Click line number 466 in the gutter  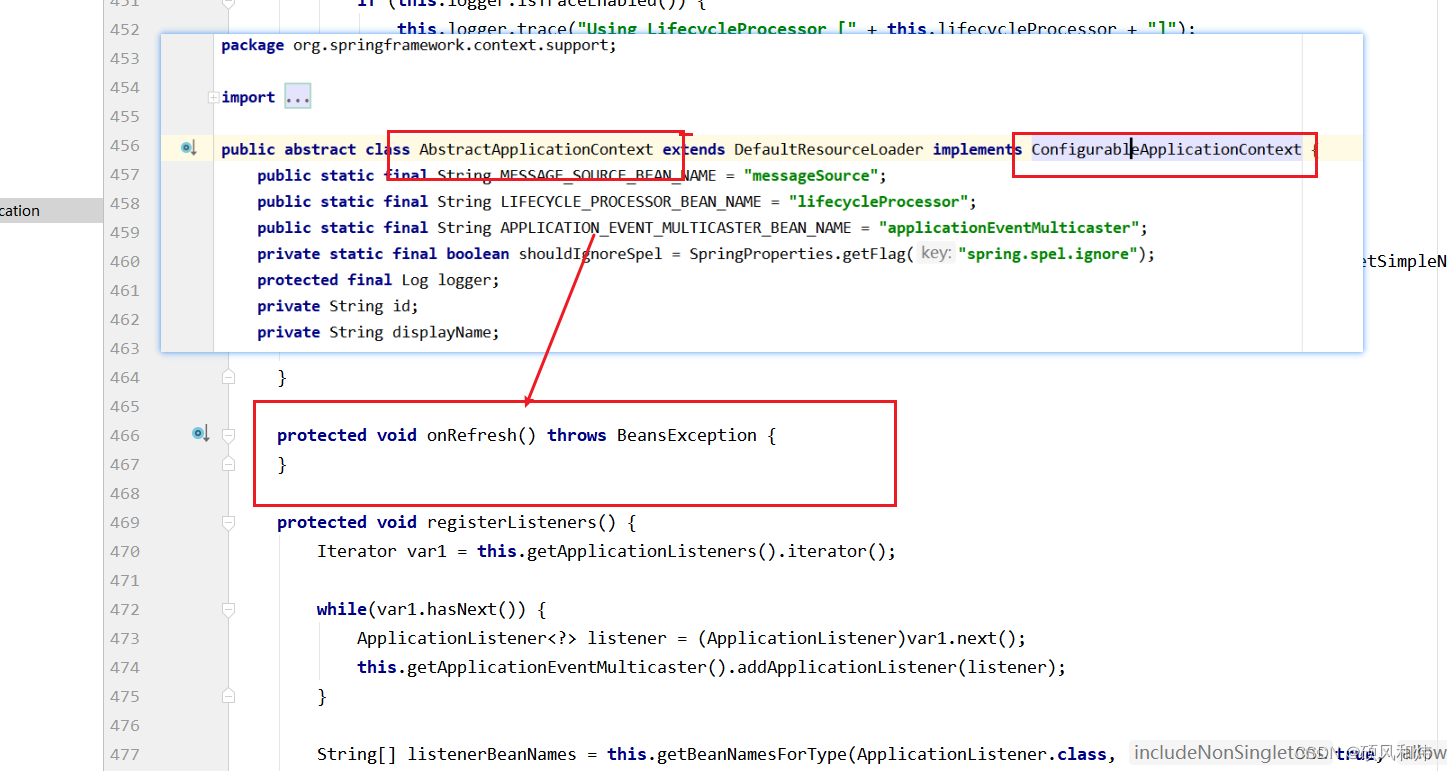pyautogui.click(x=125, y=435)
